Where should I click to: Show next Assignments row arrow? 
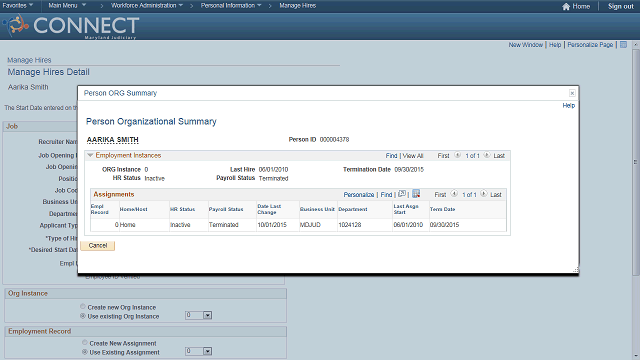coord(483,194)
